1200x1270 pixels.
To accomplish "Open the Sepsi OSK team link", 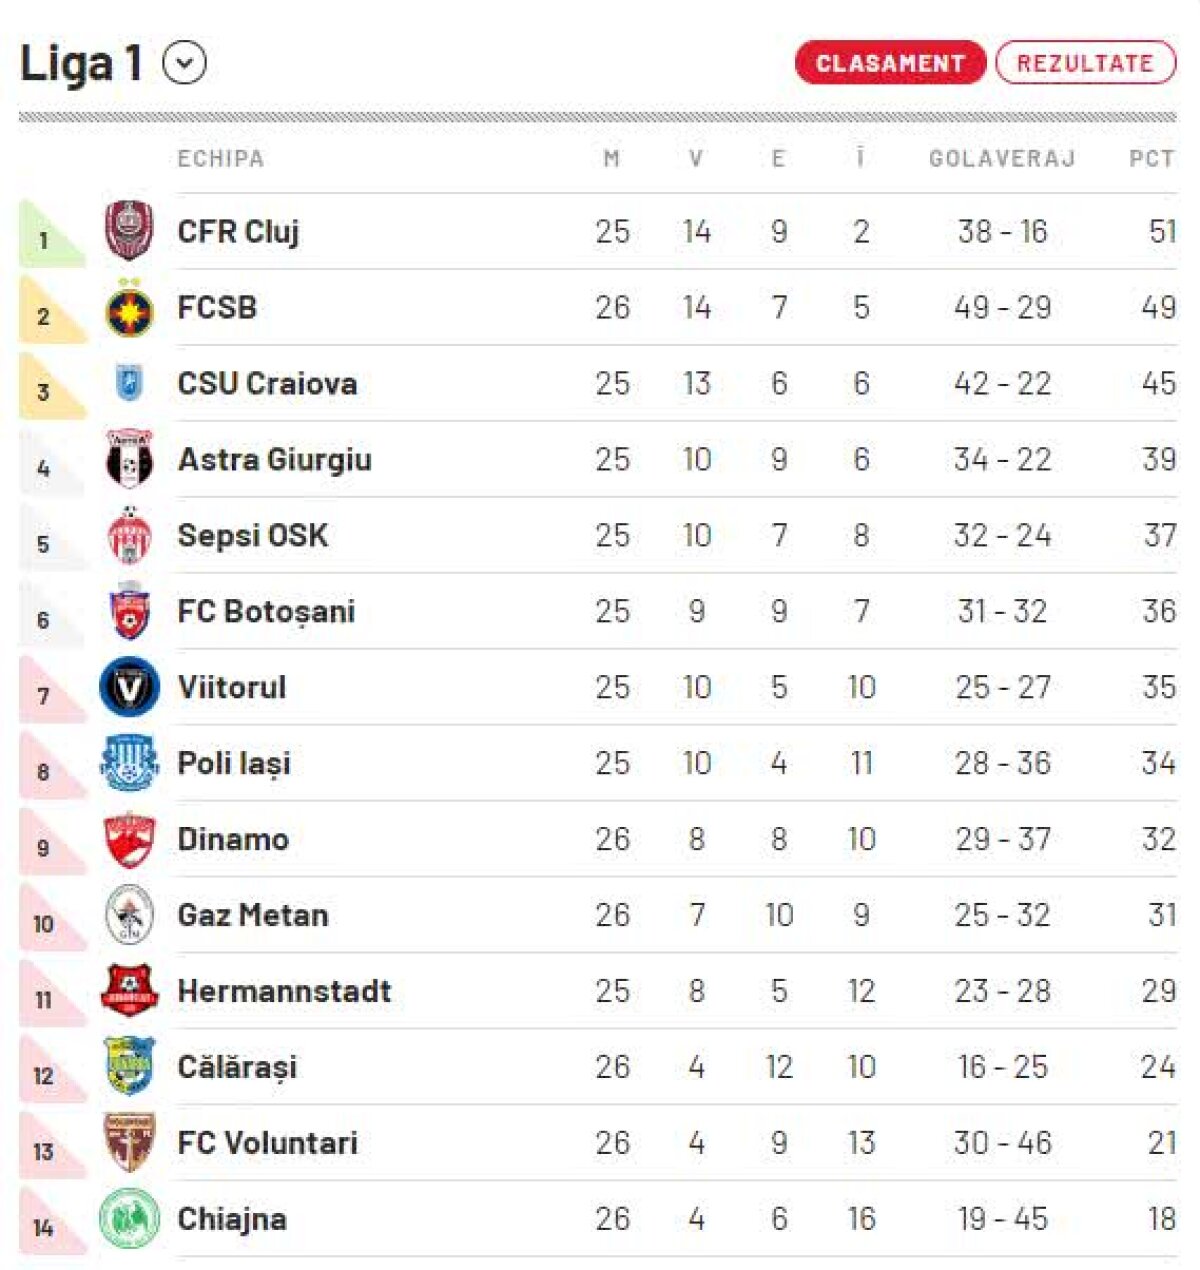I will (252, 536).
